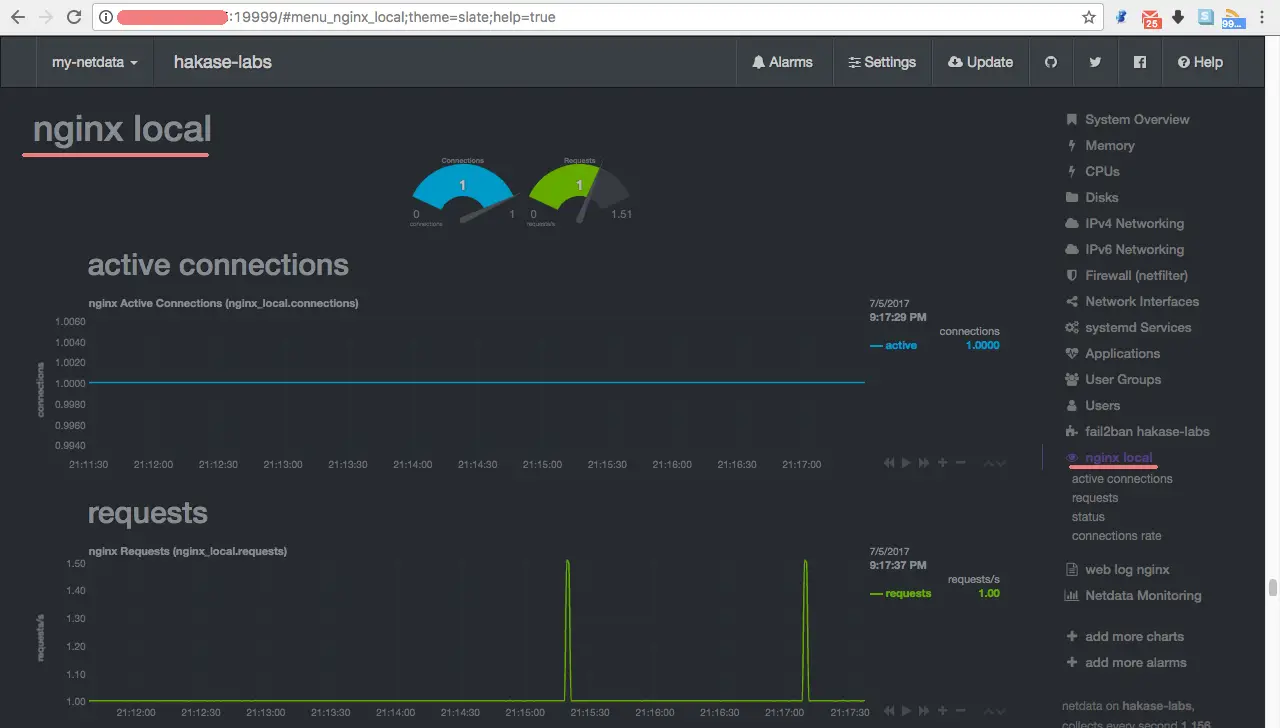The width and height of the screenshot is (1280, 728).
Task: Reset requests chart with play icon
Action: (906, 711)
